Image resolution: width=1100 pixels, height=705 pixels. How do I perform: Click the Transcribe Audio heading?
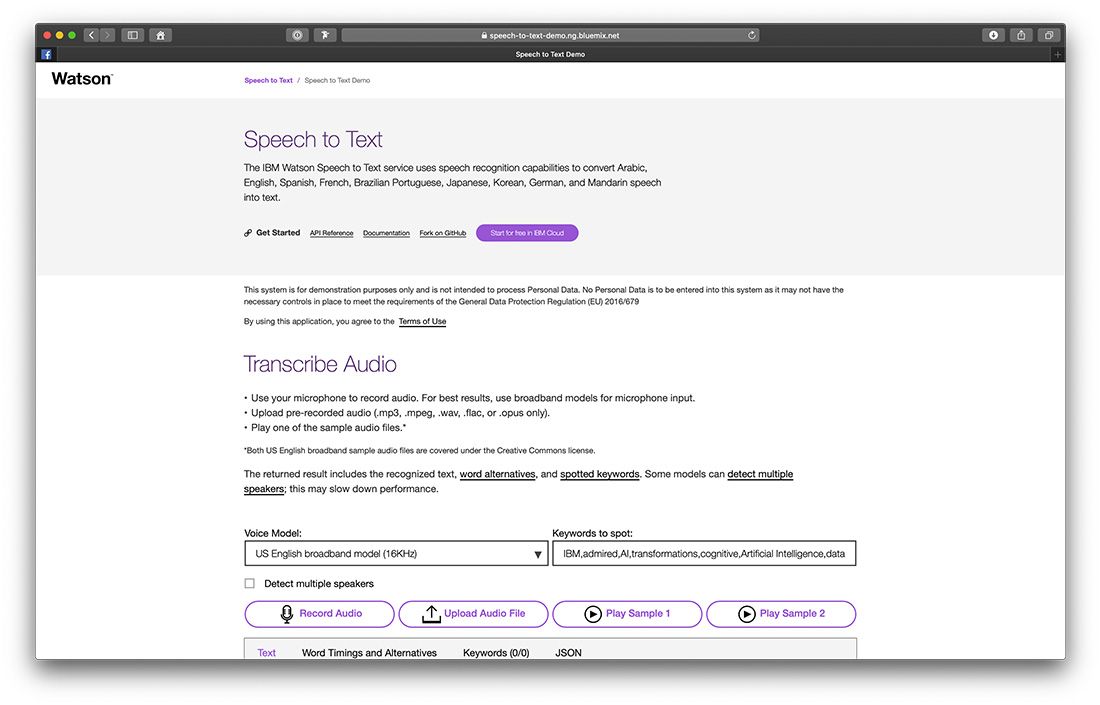point(320,364)
